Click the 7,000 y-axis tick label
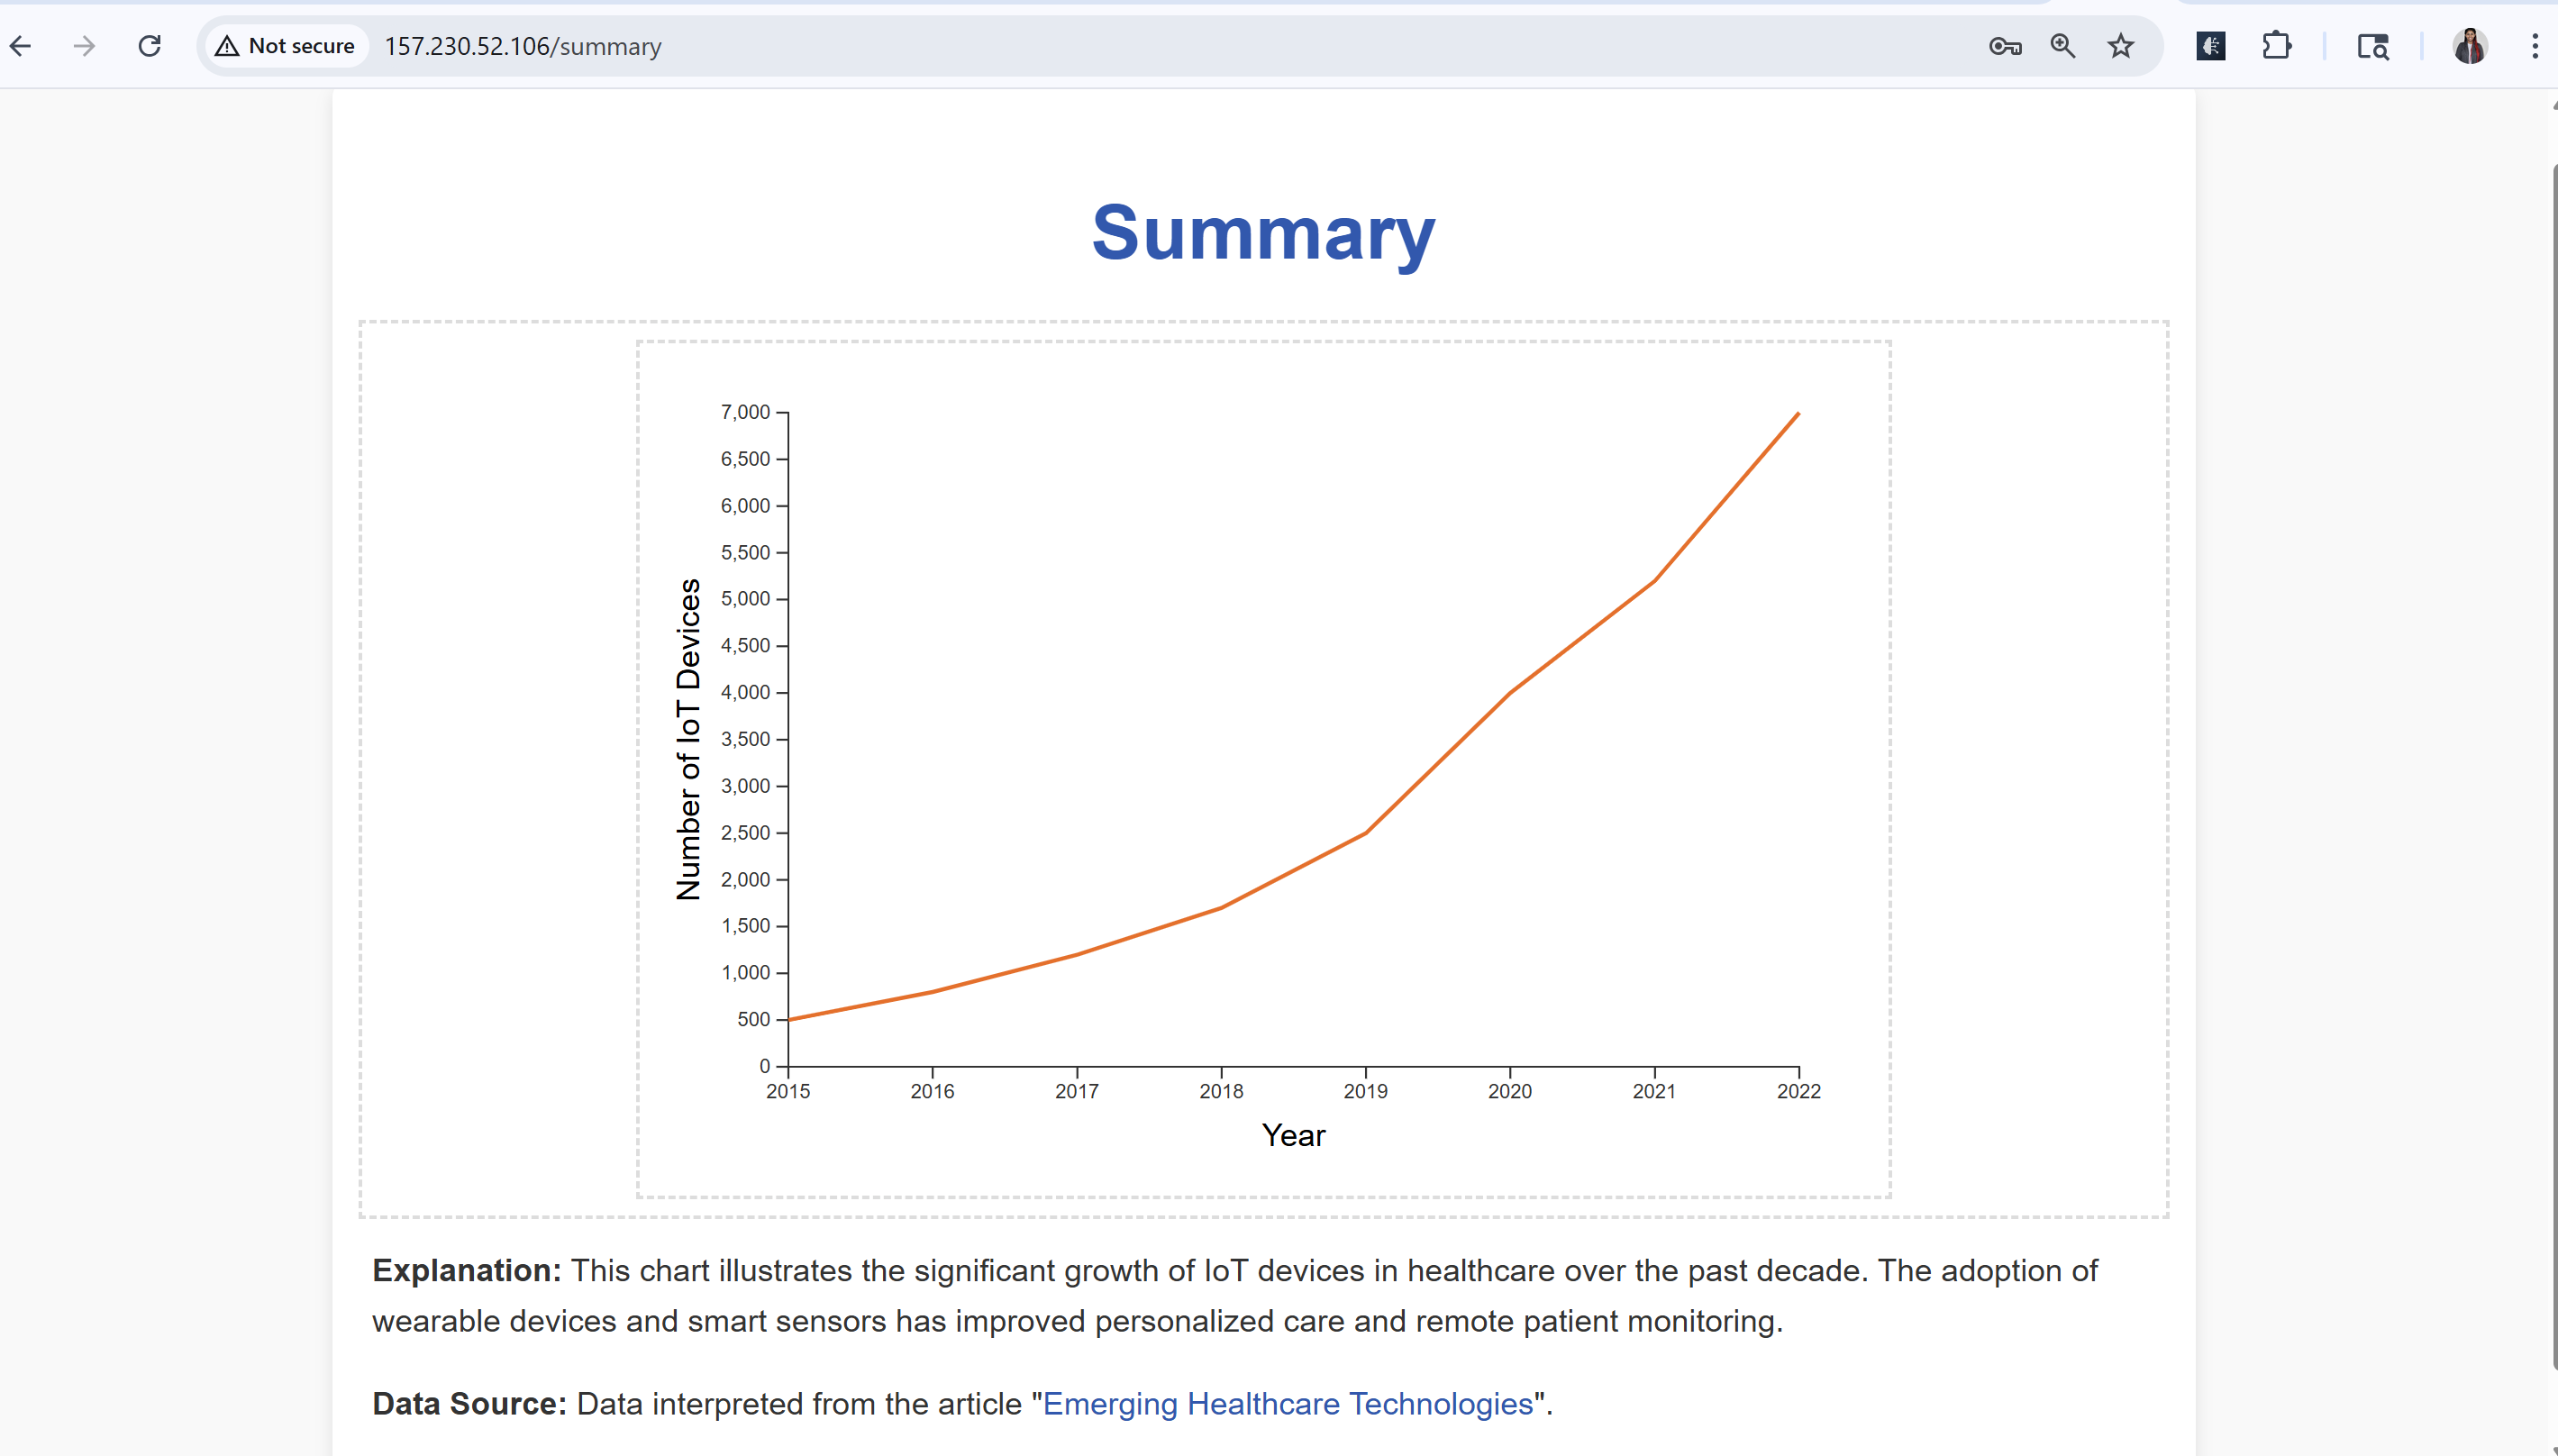The height and width of the screenshot is (1456, 2558). pyautogui.click(x=745, y=412)
